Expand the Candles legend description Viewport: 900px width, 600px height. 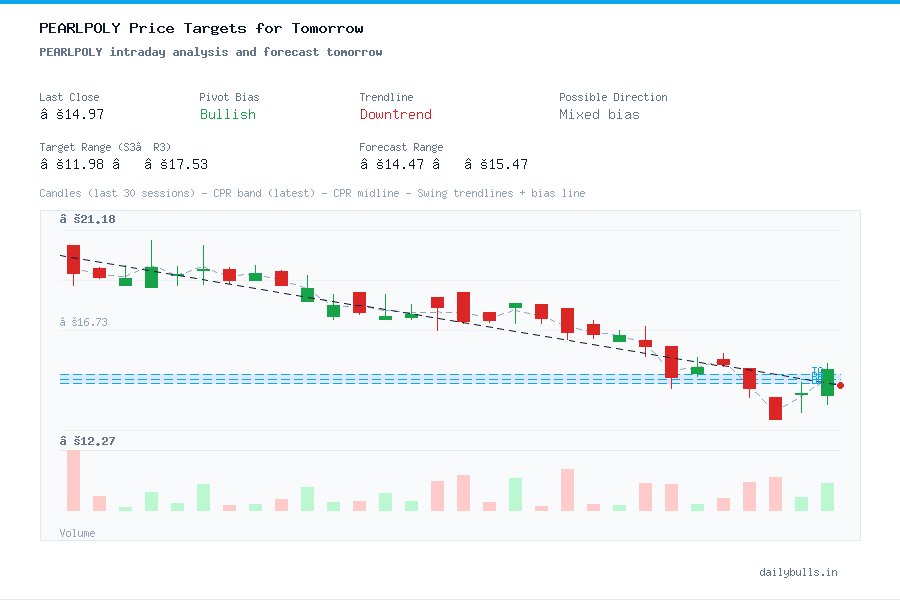(x=310, y=193)
